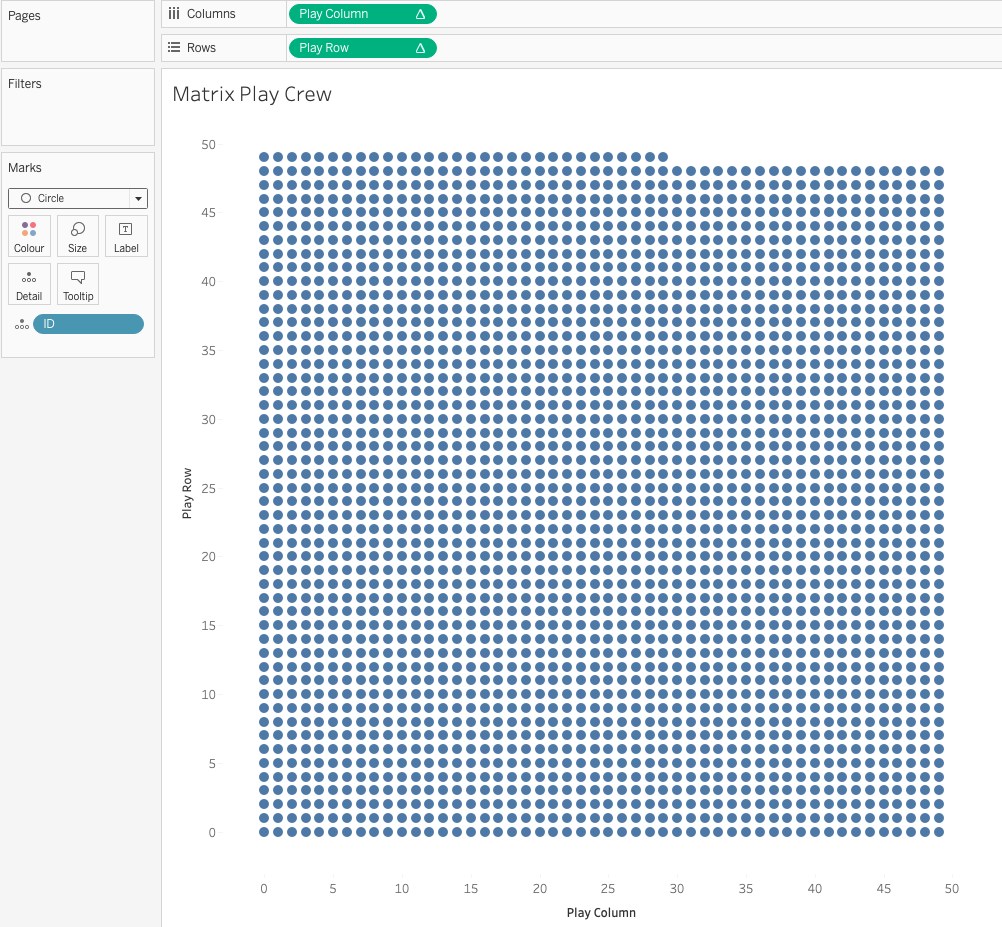Image resolution: width=1002 pixels, height=927 pixels.
Task: Click the delta icon on Play Column pill
Action: (420, 14)
